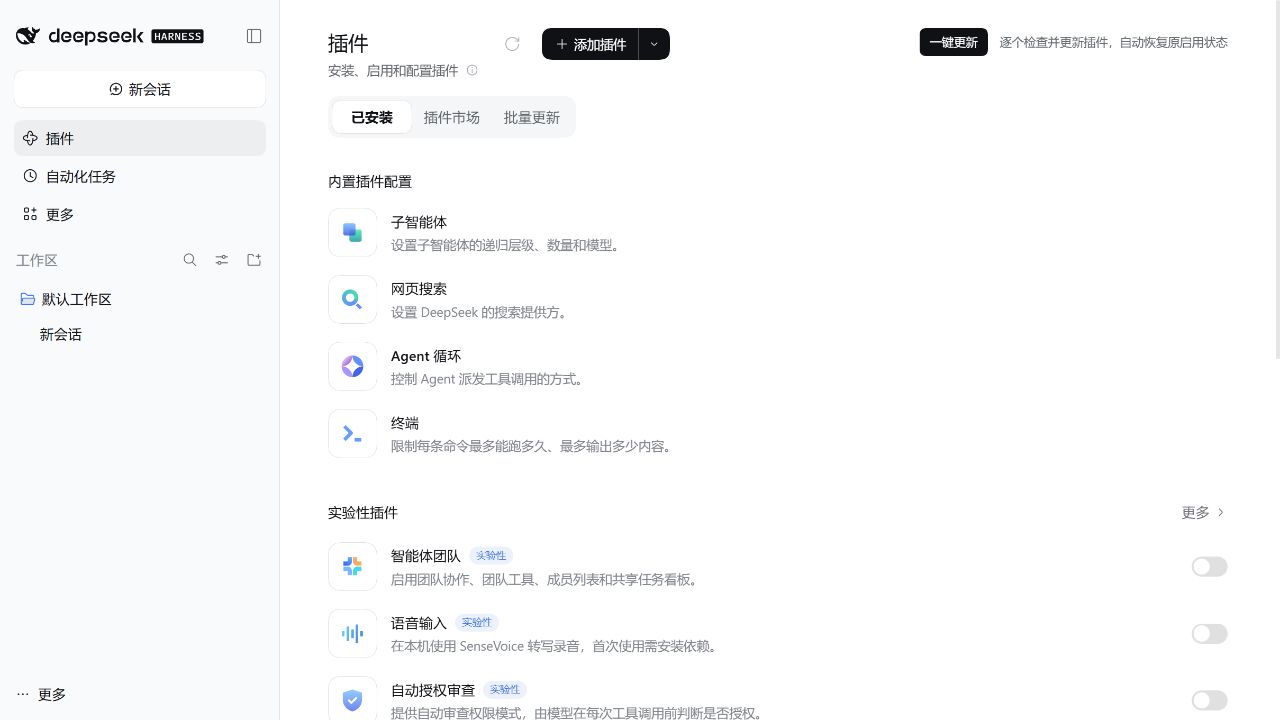Switch to the 已安装 tab
This screenshot has height=720, width=1280.
[x=372, y=117]
